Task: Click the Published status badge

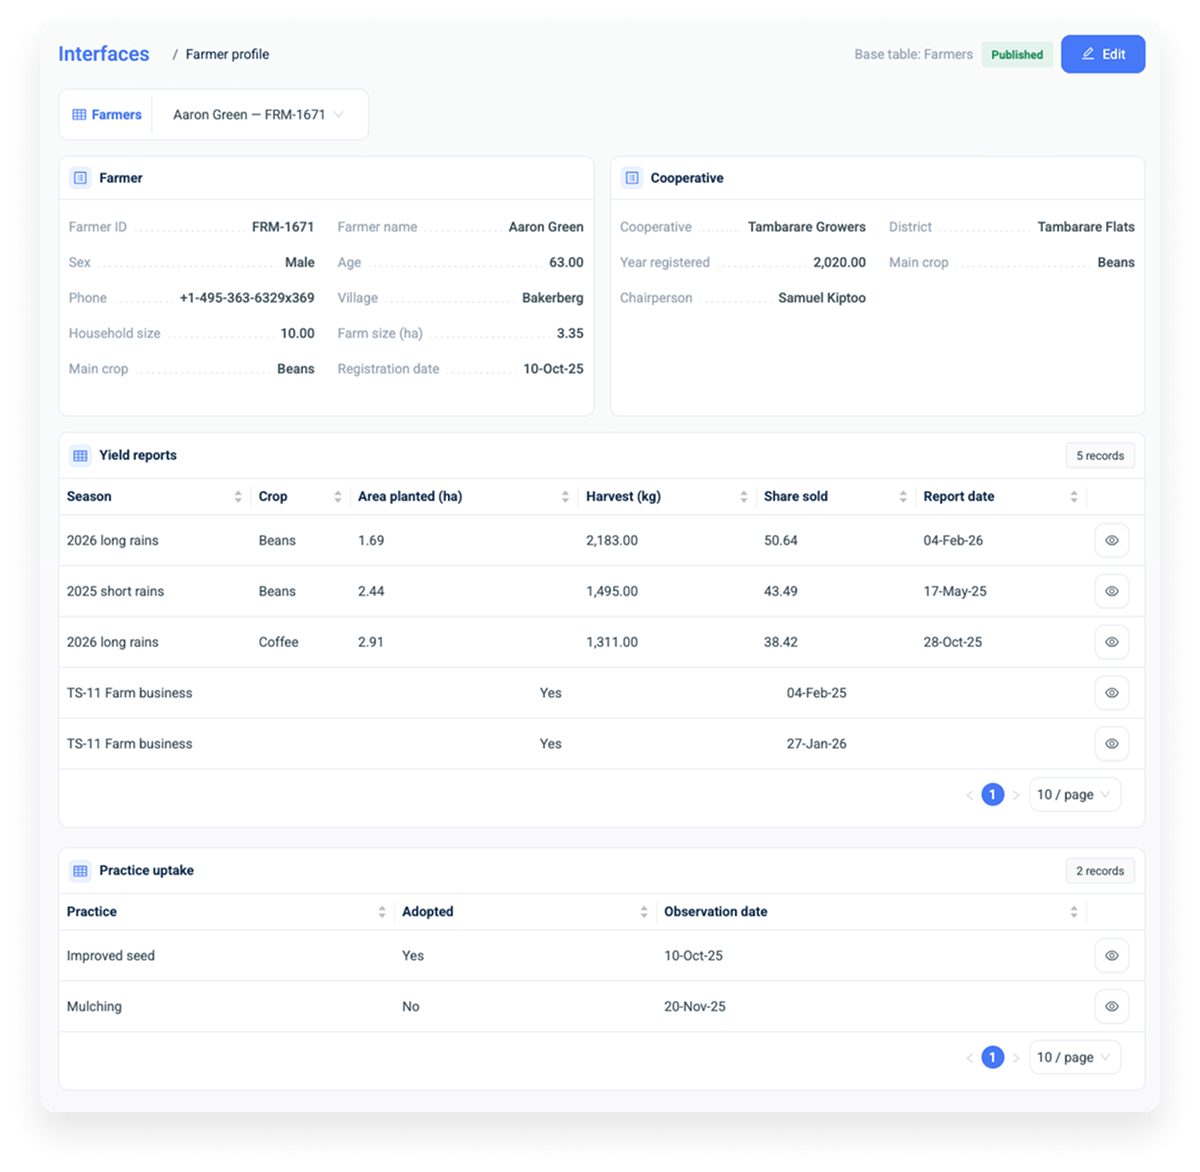Action: [1017, 55]
